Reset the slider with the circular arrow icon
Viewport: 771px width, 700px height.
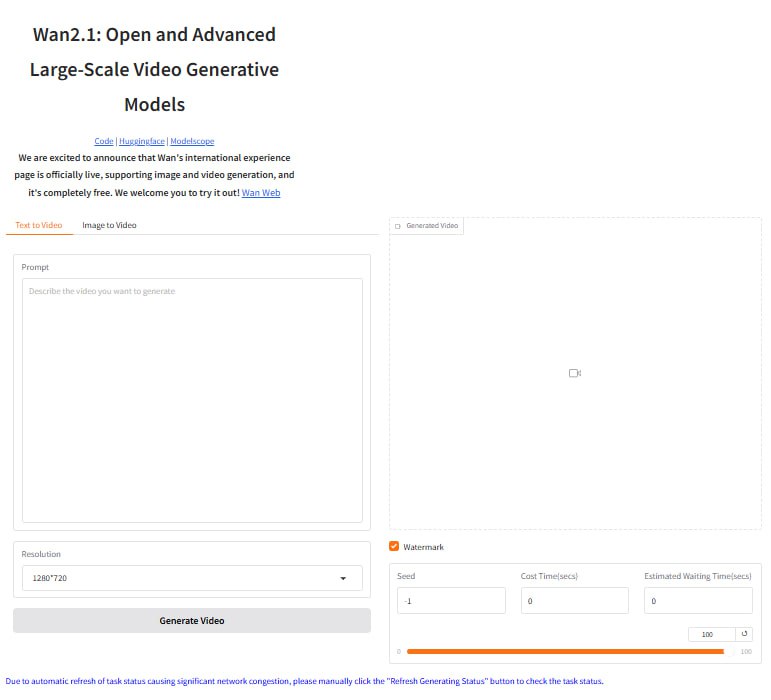tap(744, 634)
